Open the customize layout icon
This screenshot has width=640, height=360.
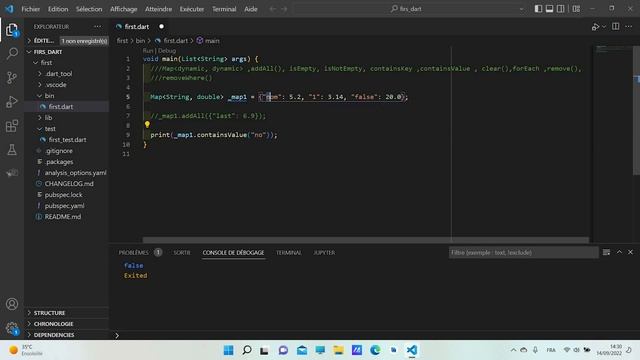coord(576,9)
